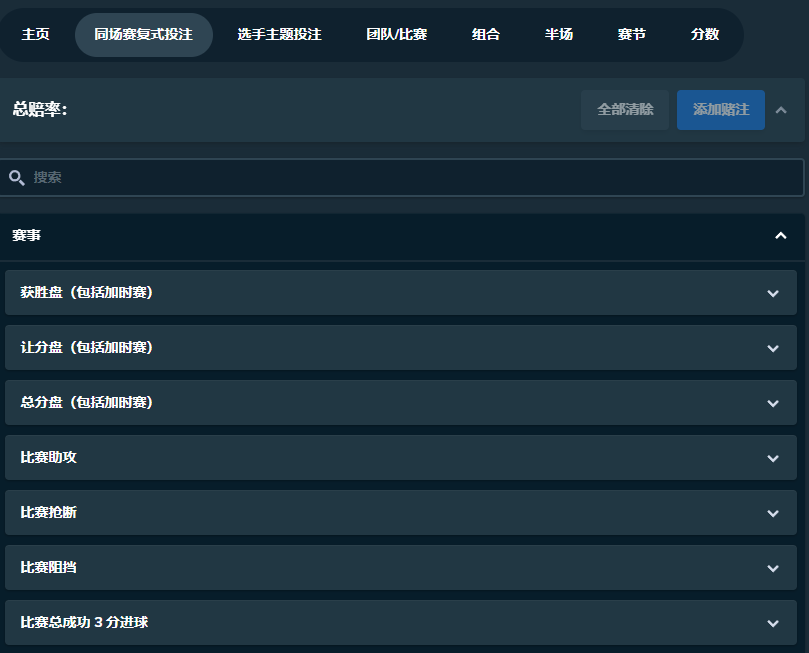The image size is (809, 653).
Task: Switch to the 团队/比赛 tab
Action: click(x=396, y=35)
